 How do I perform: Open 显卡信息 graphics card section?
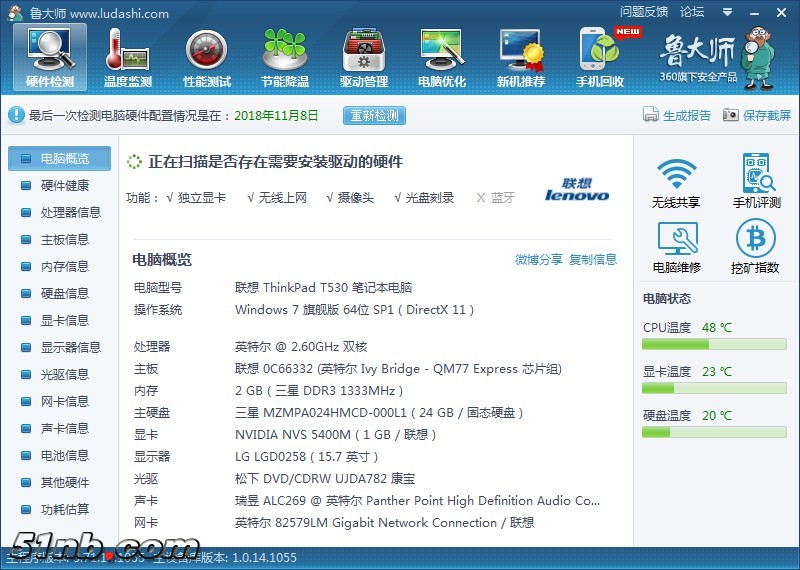pos(64,320)
